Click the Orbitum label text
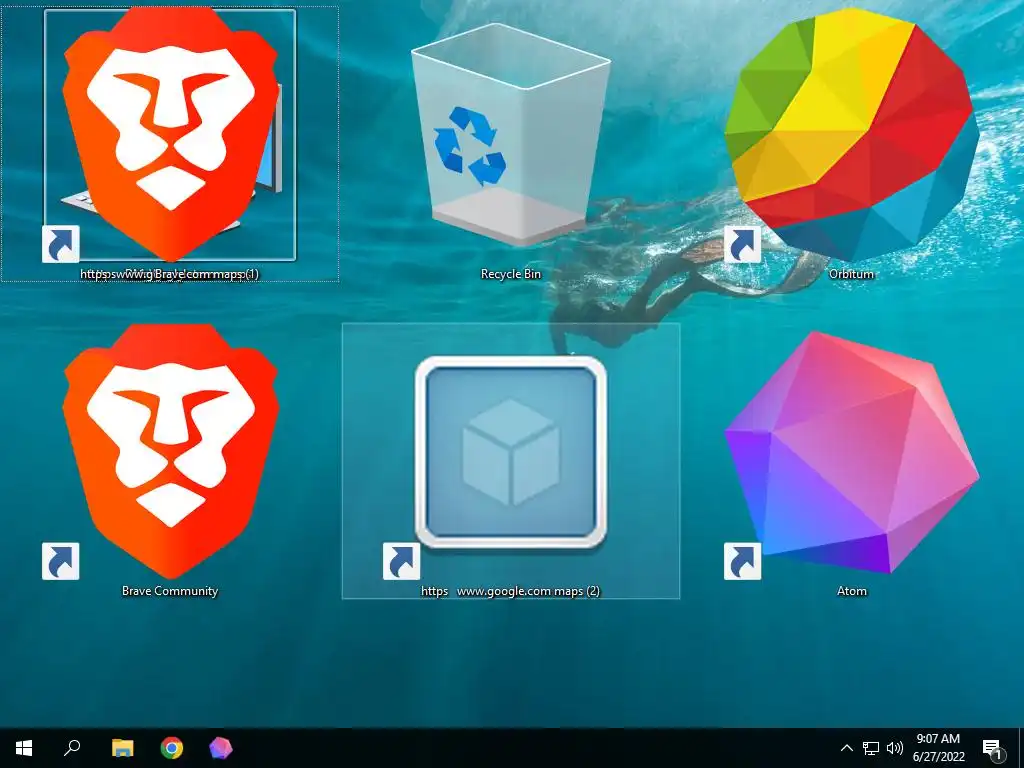The width and height of the screenshot is (1024, 768). coord(852,274)
